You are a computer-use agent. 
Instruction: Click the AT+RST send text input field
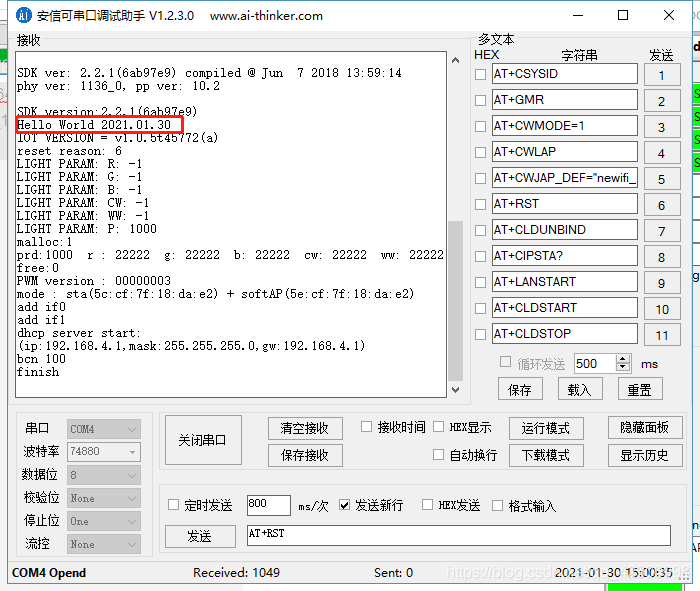click(458, 535)
